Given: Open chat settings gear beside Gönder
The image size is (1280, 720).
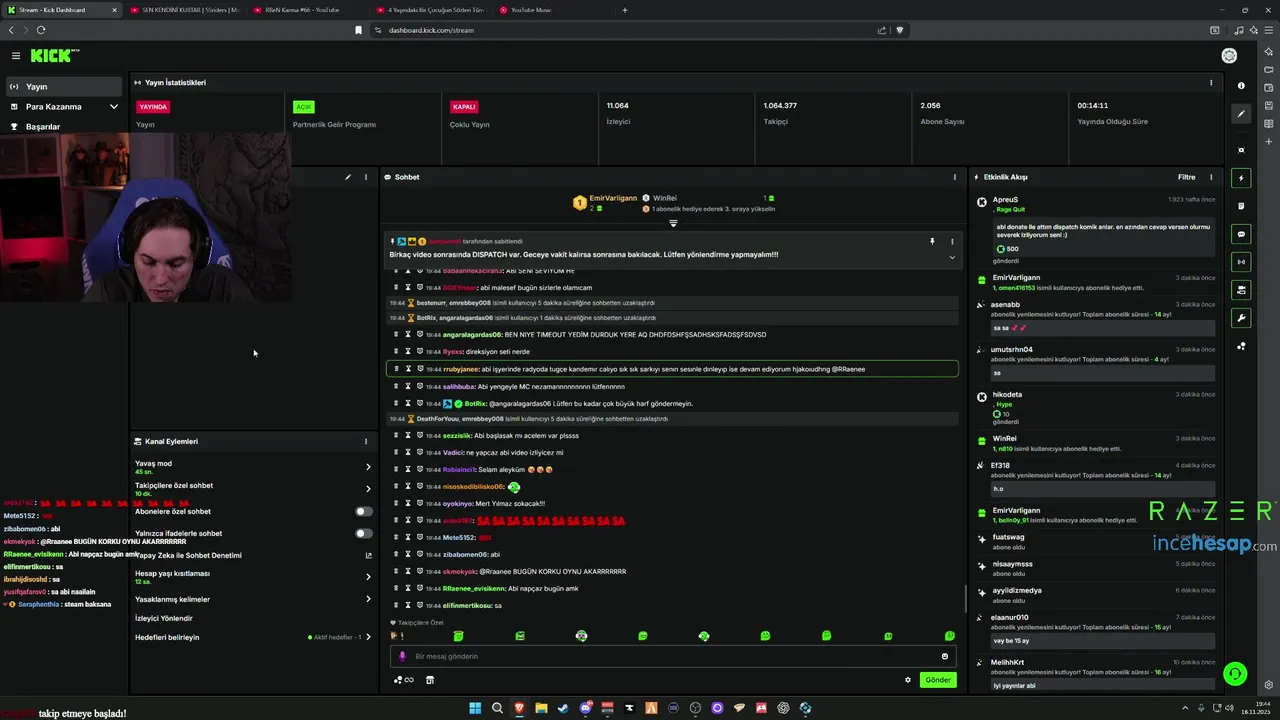Looking at the screenshot, I should pos(908,680).
